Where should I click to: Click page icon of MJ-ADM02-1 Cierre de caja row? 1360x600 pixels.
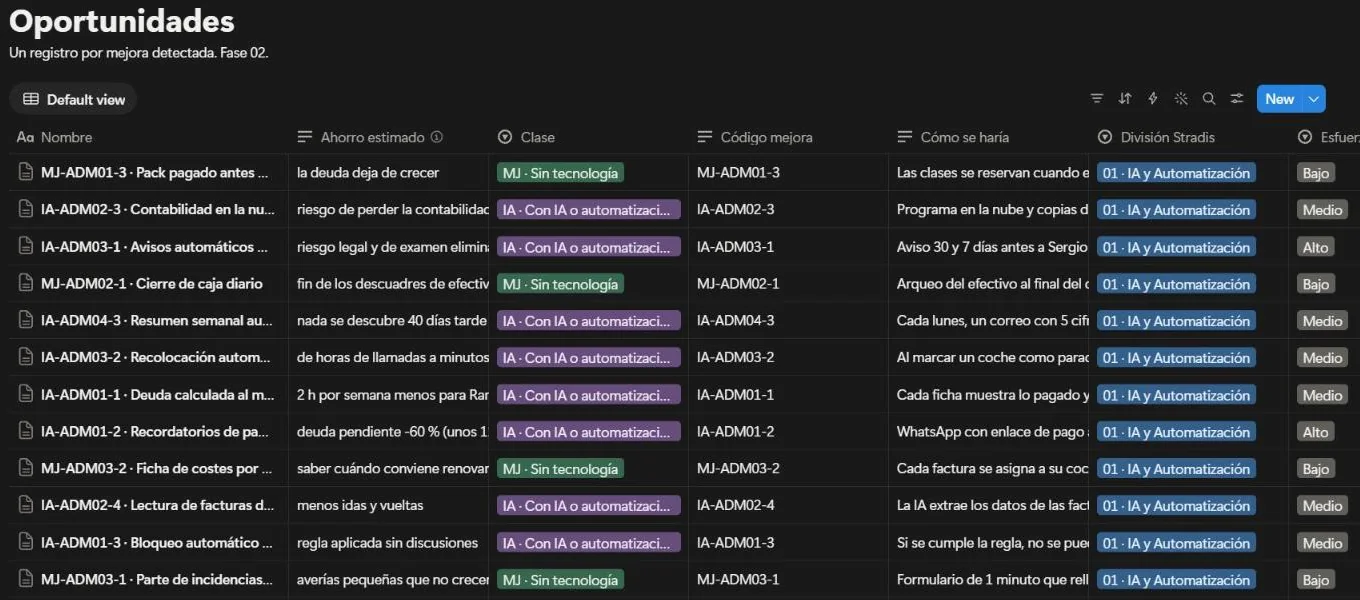click(26, 284)
